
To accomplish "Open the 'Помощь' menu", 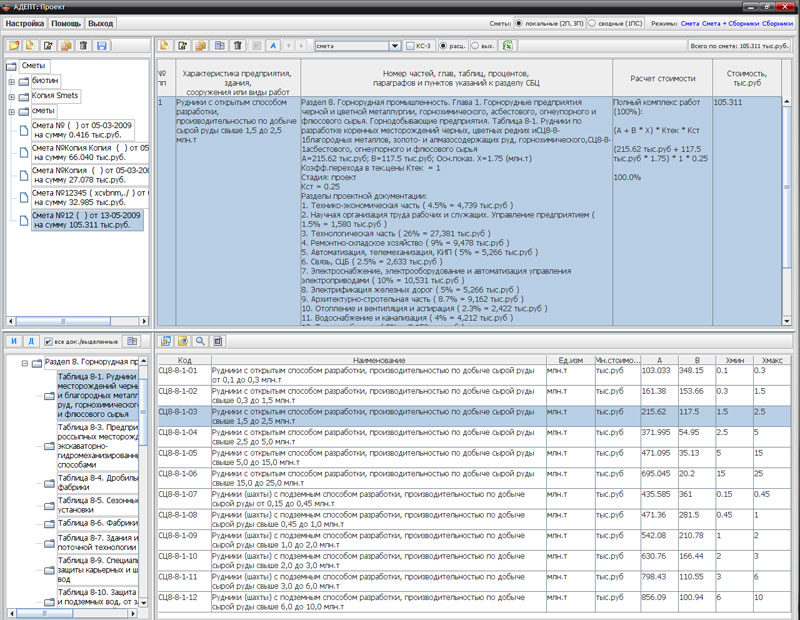I will click(66, 21).
